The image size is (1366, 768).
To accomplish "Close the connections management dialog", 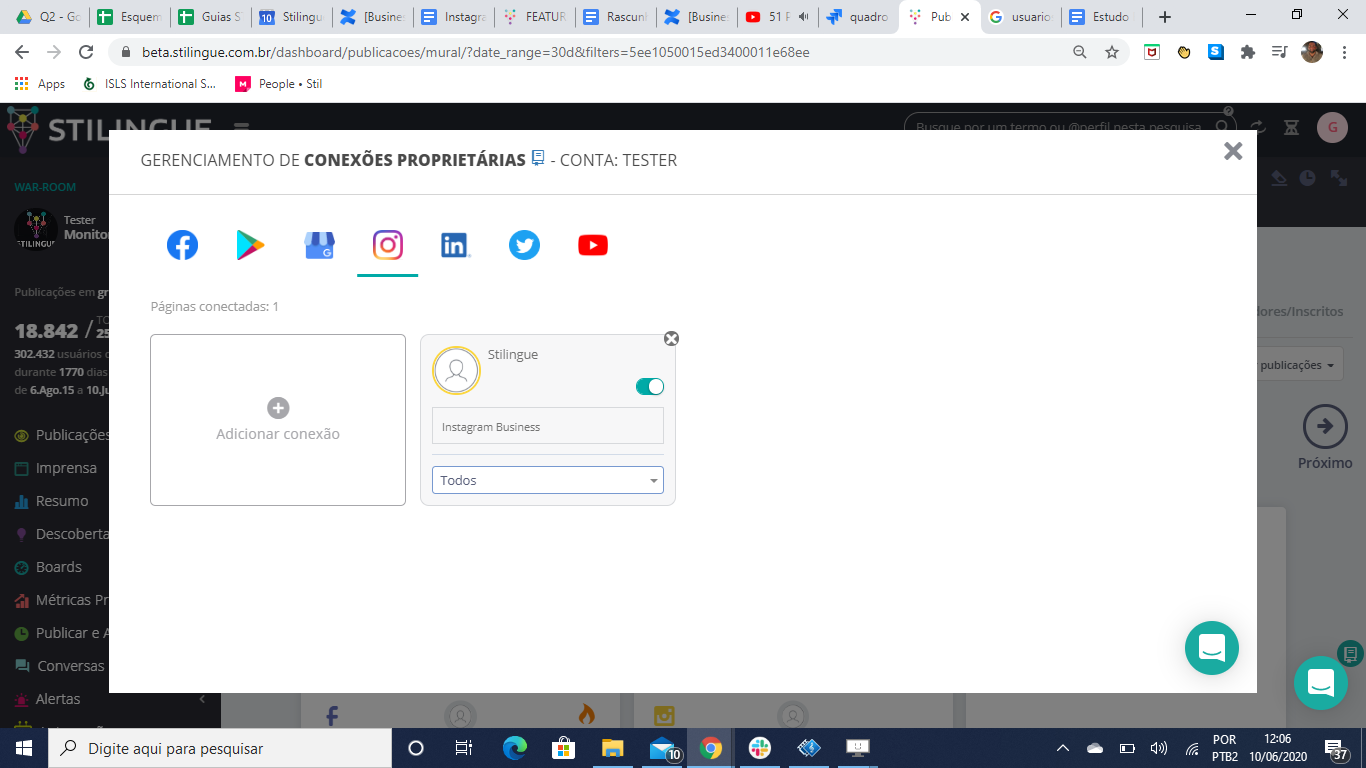I will pos(1233,151).
